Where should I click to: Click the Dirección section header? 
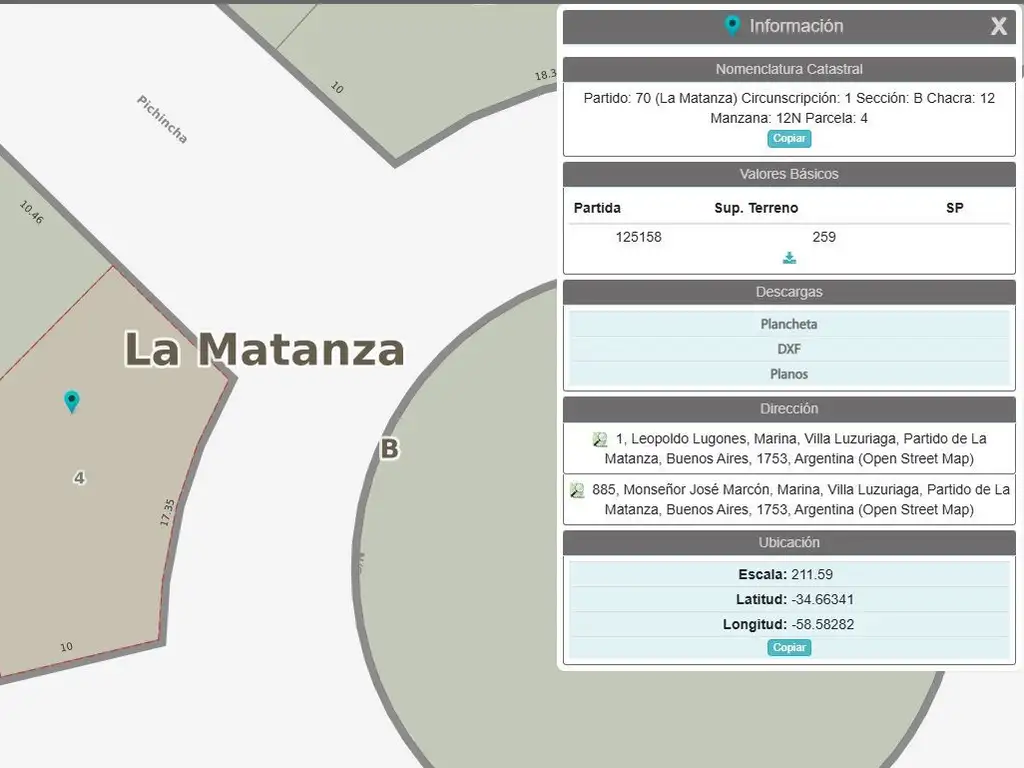pyautogui.click(x=789, y=408)
